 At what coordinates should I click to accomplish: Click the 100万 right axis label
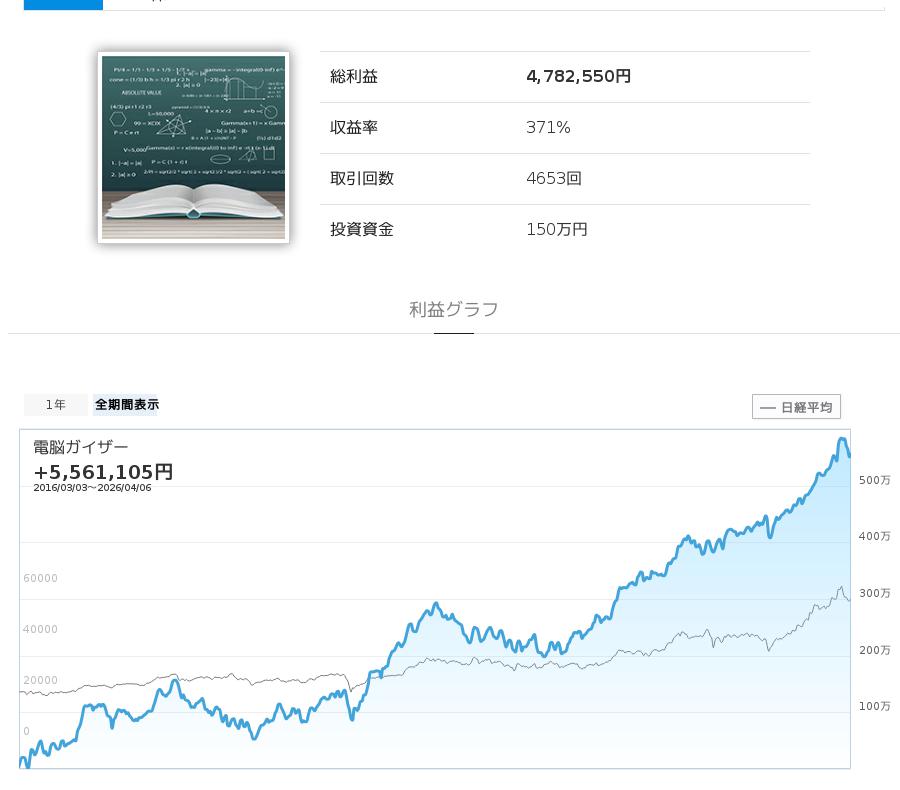click(x=874, y=707)
